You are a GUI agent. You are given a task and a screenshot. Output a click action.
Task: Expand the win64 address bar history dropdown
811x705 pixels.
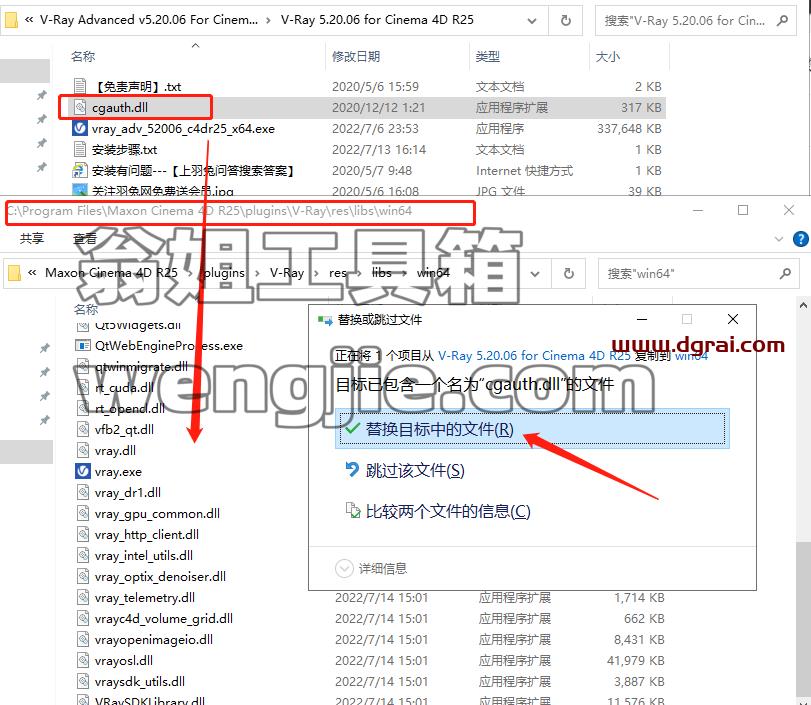pos(535,274)
